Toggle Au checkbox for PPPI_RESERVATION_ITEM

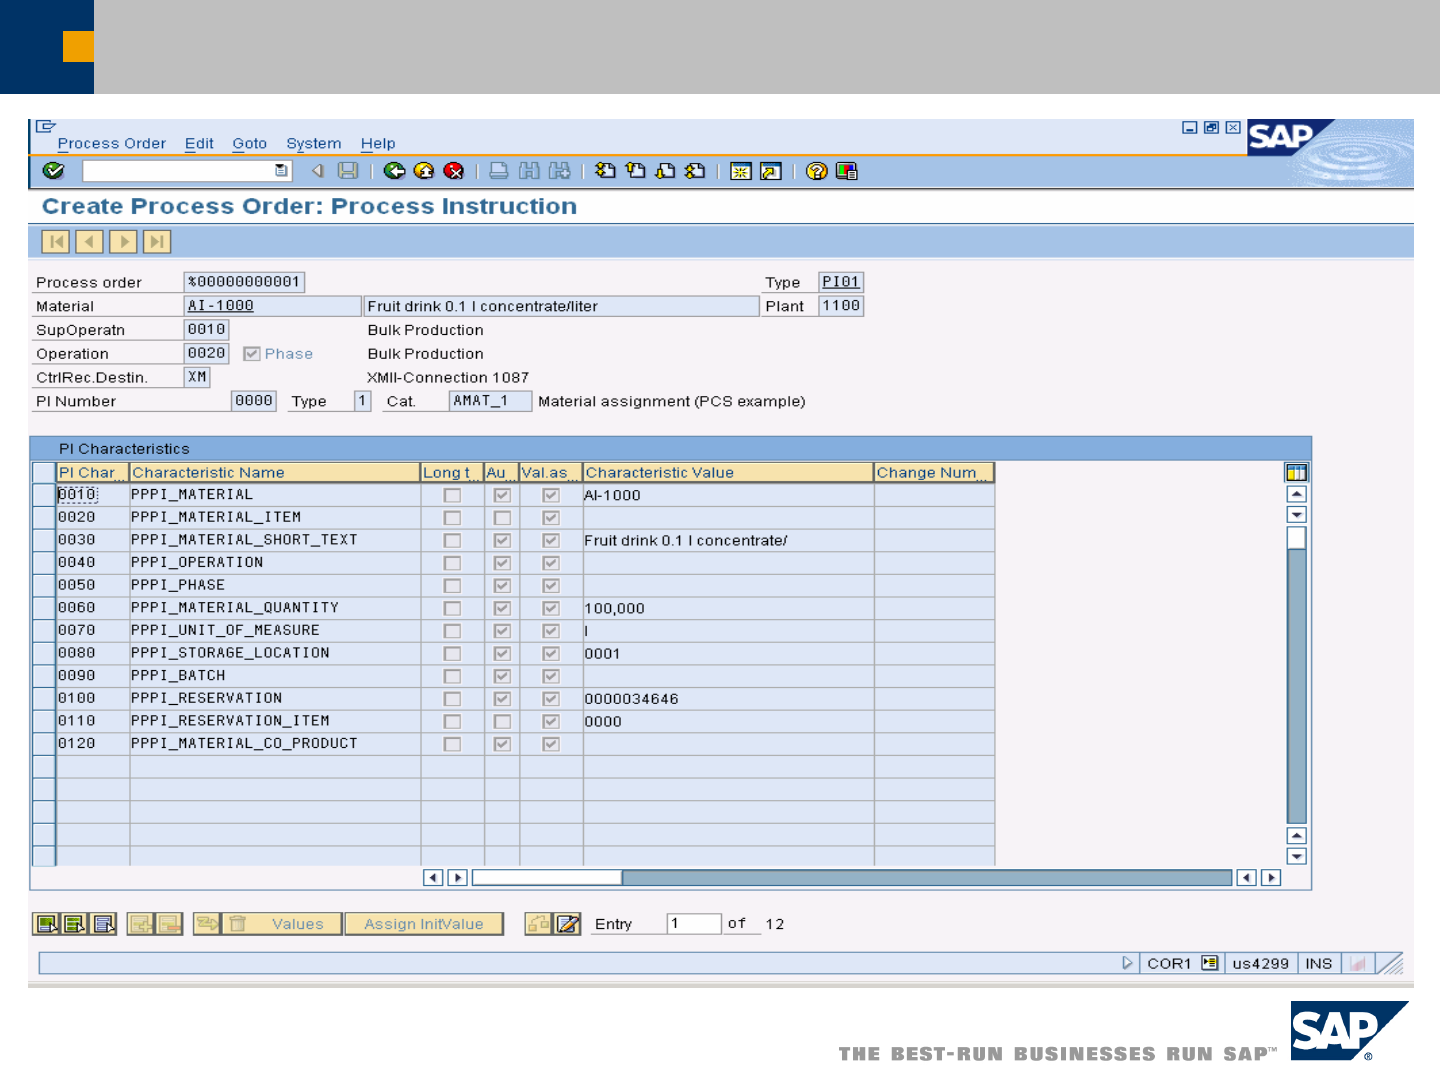pos(502,721)
